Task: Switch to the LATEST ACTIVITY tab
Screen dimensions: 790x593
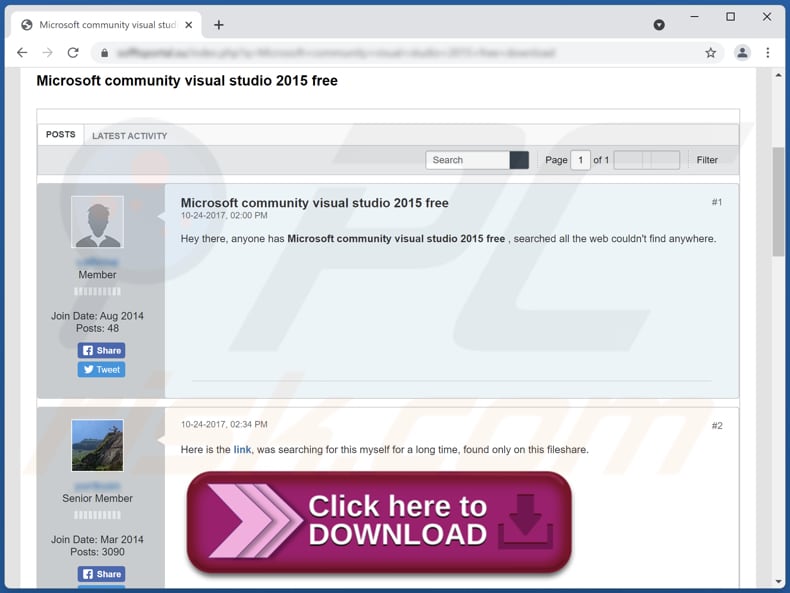Action: (129, 136)
